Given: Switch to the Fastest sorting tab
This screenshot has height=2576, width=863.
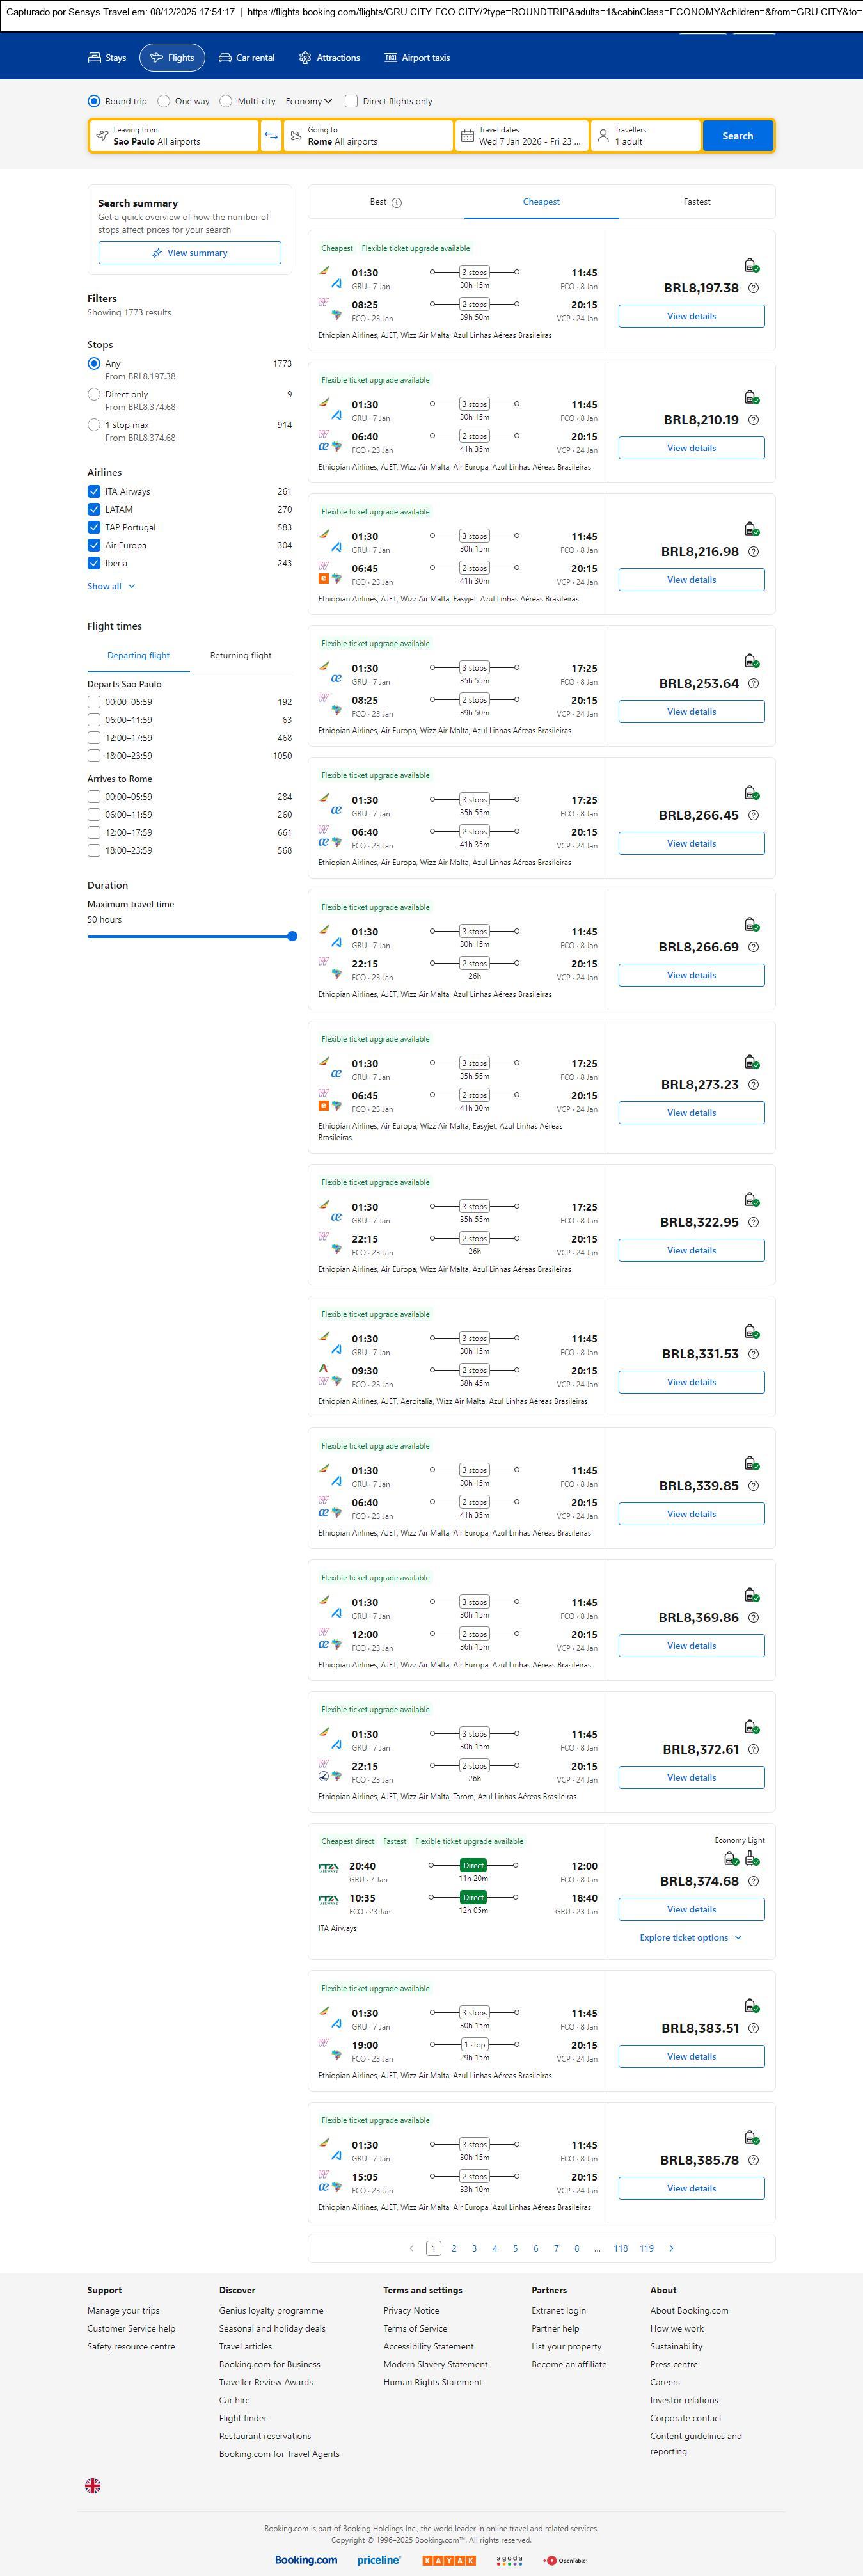Looking at the screenshot, I should tap(697, 202).
